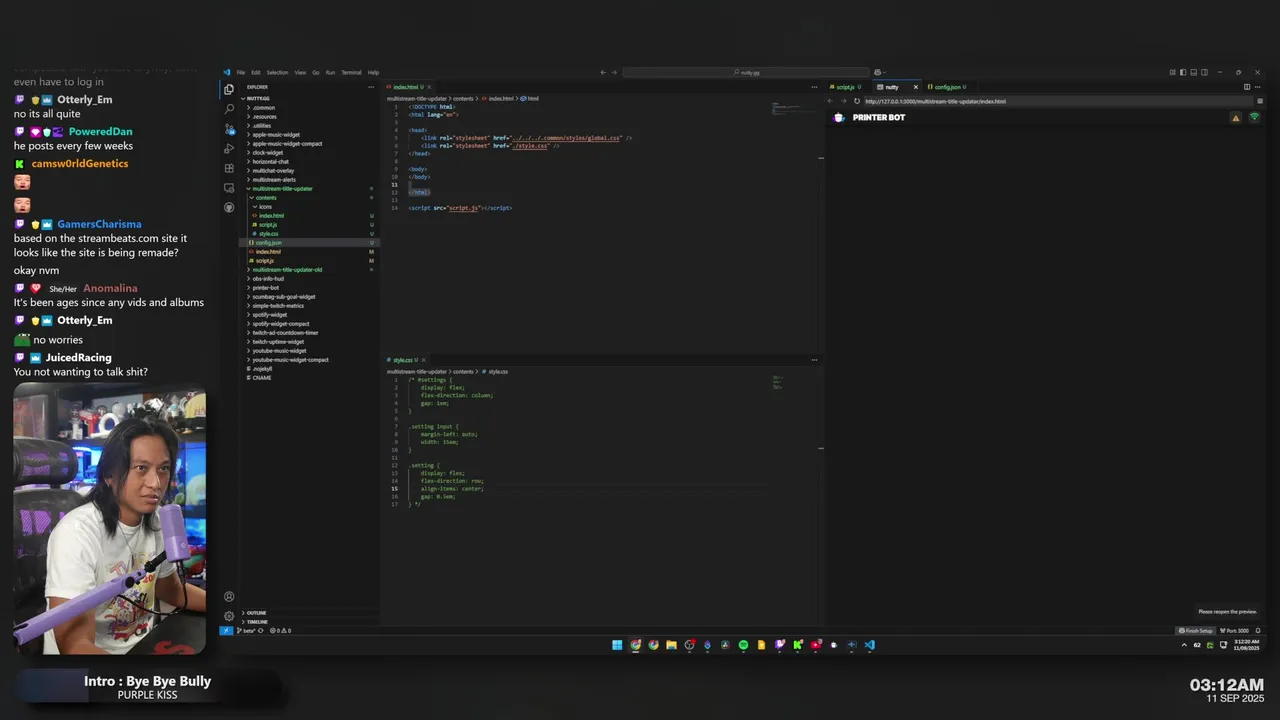Show hidden icons in the system tray

coord(1184,645)
